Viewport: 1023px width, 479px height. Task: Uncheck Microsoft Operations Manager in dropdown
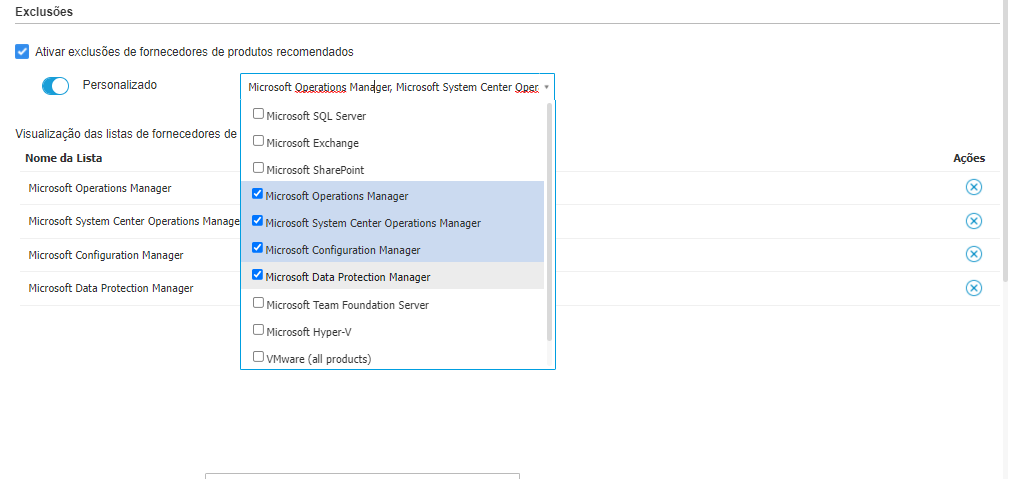pyautogui.click(x=258, y=194)
